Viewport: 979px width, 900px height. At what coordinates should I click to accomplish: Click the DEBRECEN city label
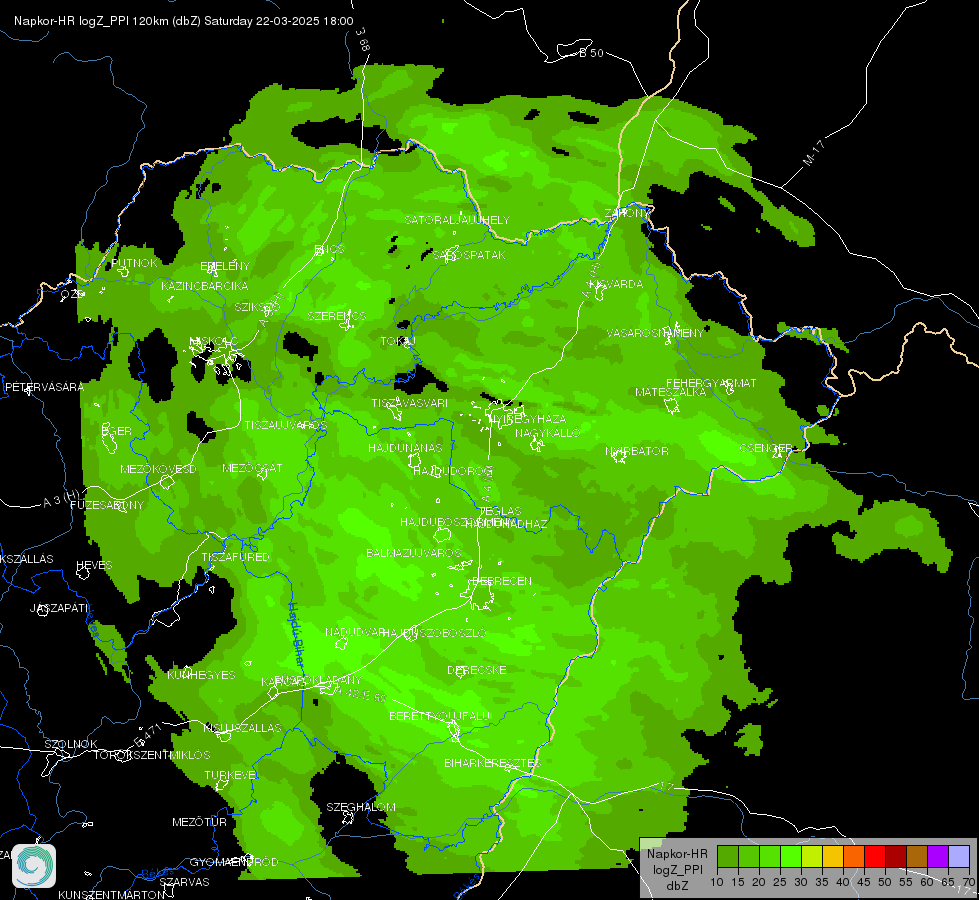[x=502, y=581]
